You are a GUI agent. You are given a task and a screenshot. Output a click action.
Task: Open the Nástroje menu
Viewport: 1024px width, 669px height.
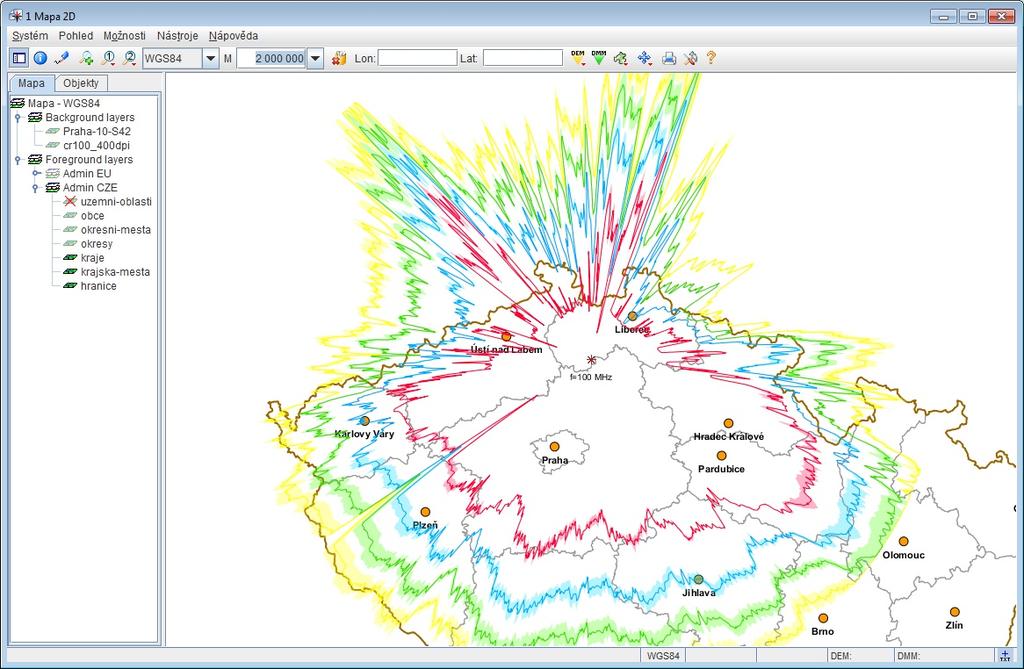177,36
